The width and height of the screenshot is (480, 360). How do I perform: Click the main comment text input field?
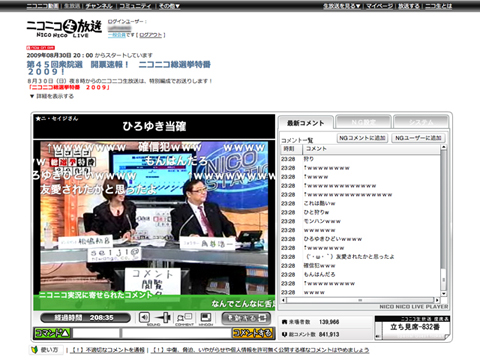(176, 333)
